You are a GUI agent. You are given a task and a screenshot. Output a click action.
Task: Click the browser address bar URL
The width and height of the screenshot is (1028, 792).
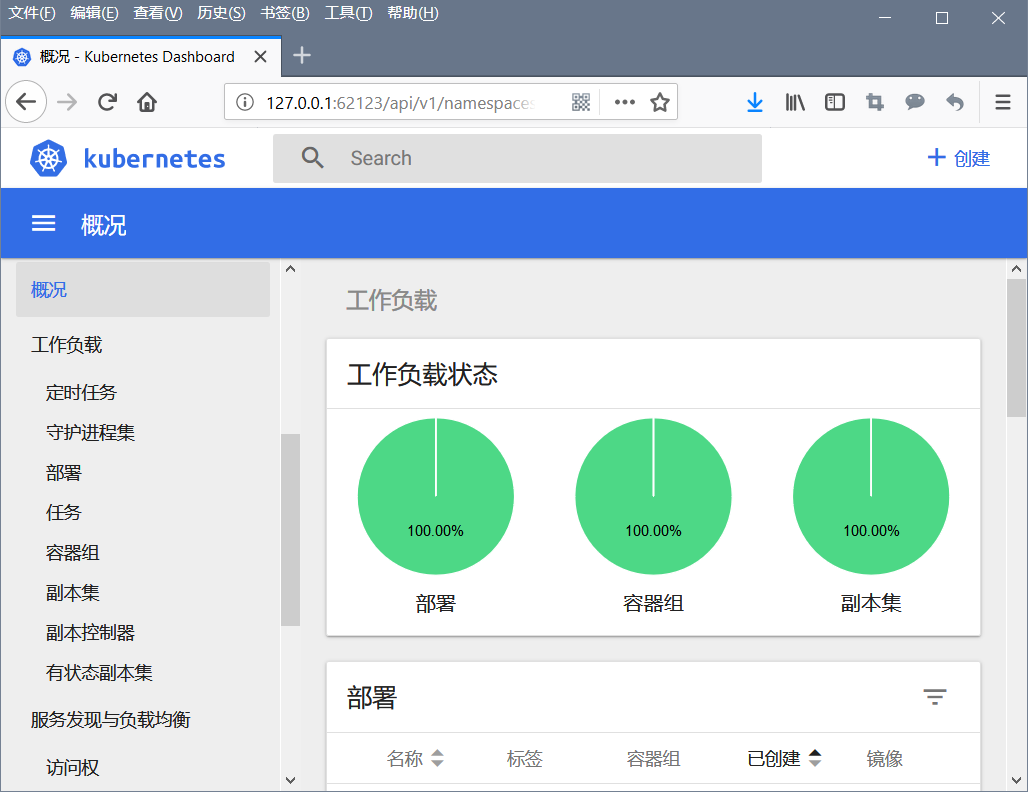pyautogui.click(x=400, y=102)
